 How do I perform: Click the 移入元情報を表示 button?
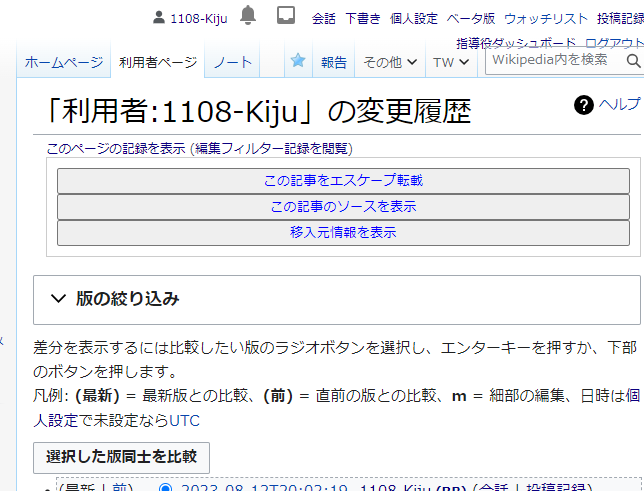[343, 232]
